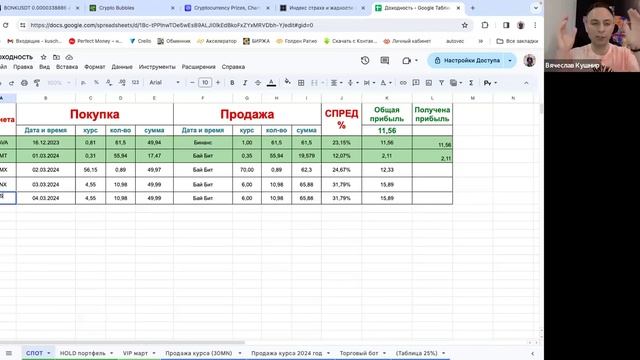Open the Все закладки folder
Screen dimensions: 640x360
point(517,41)
